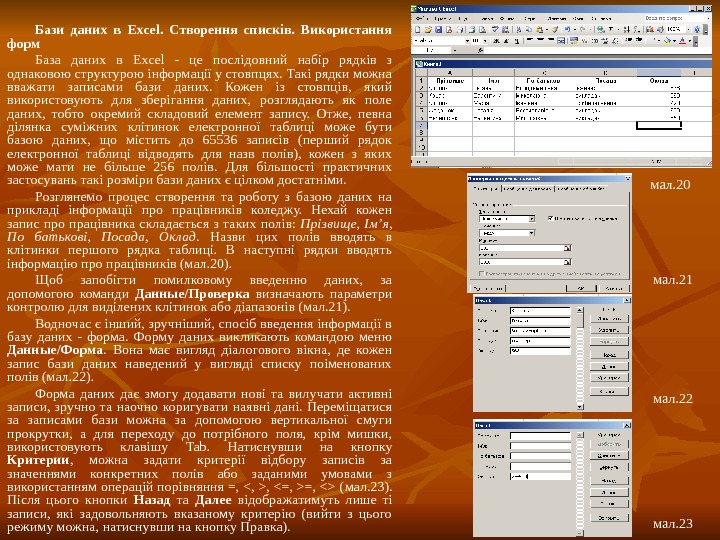
Task: Click the Undo arrow icon
Action: tap(568, 29)
